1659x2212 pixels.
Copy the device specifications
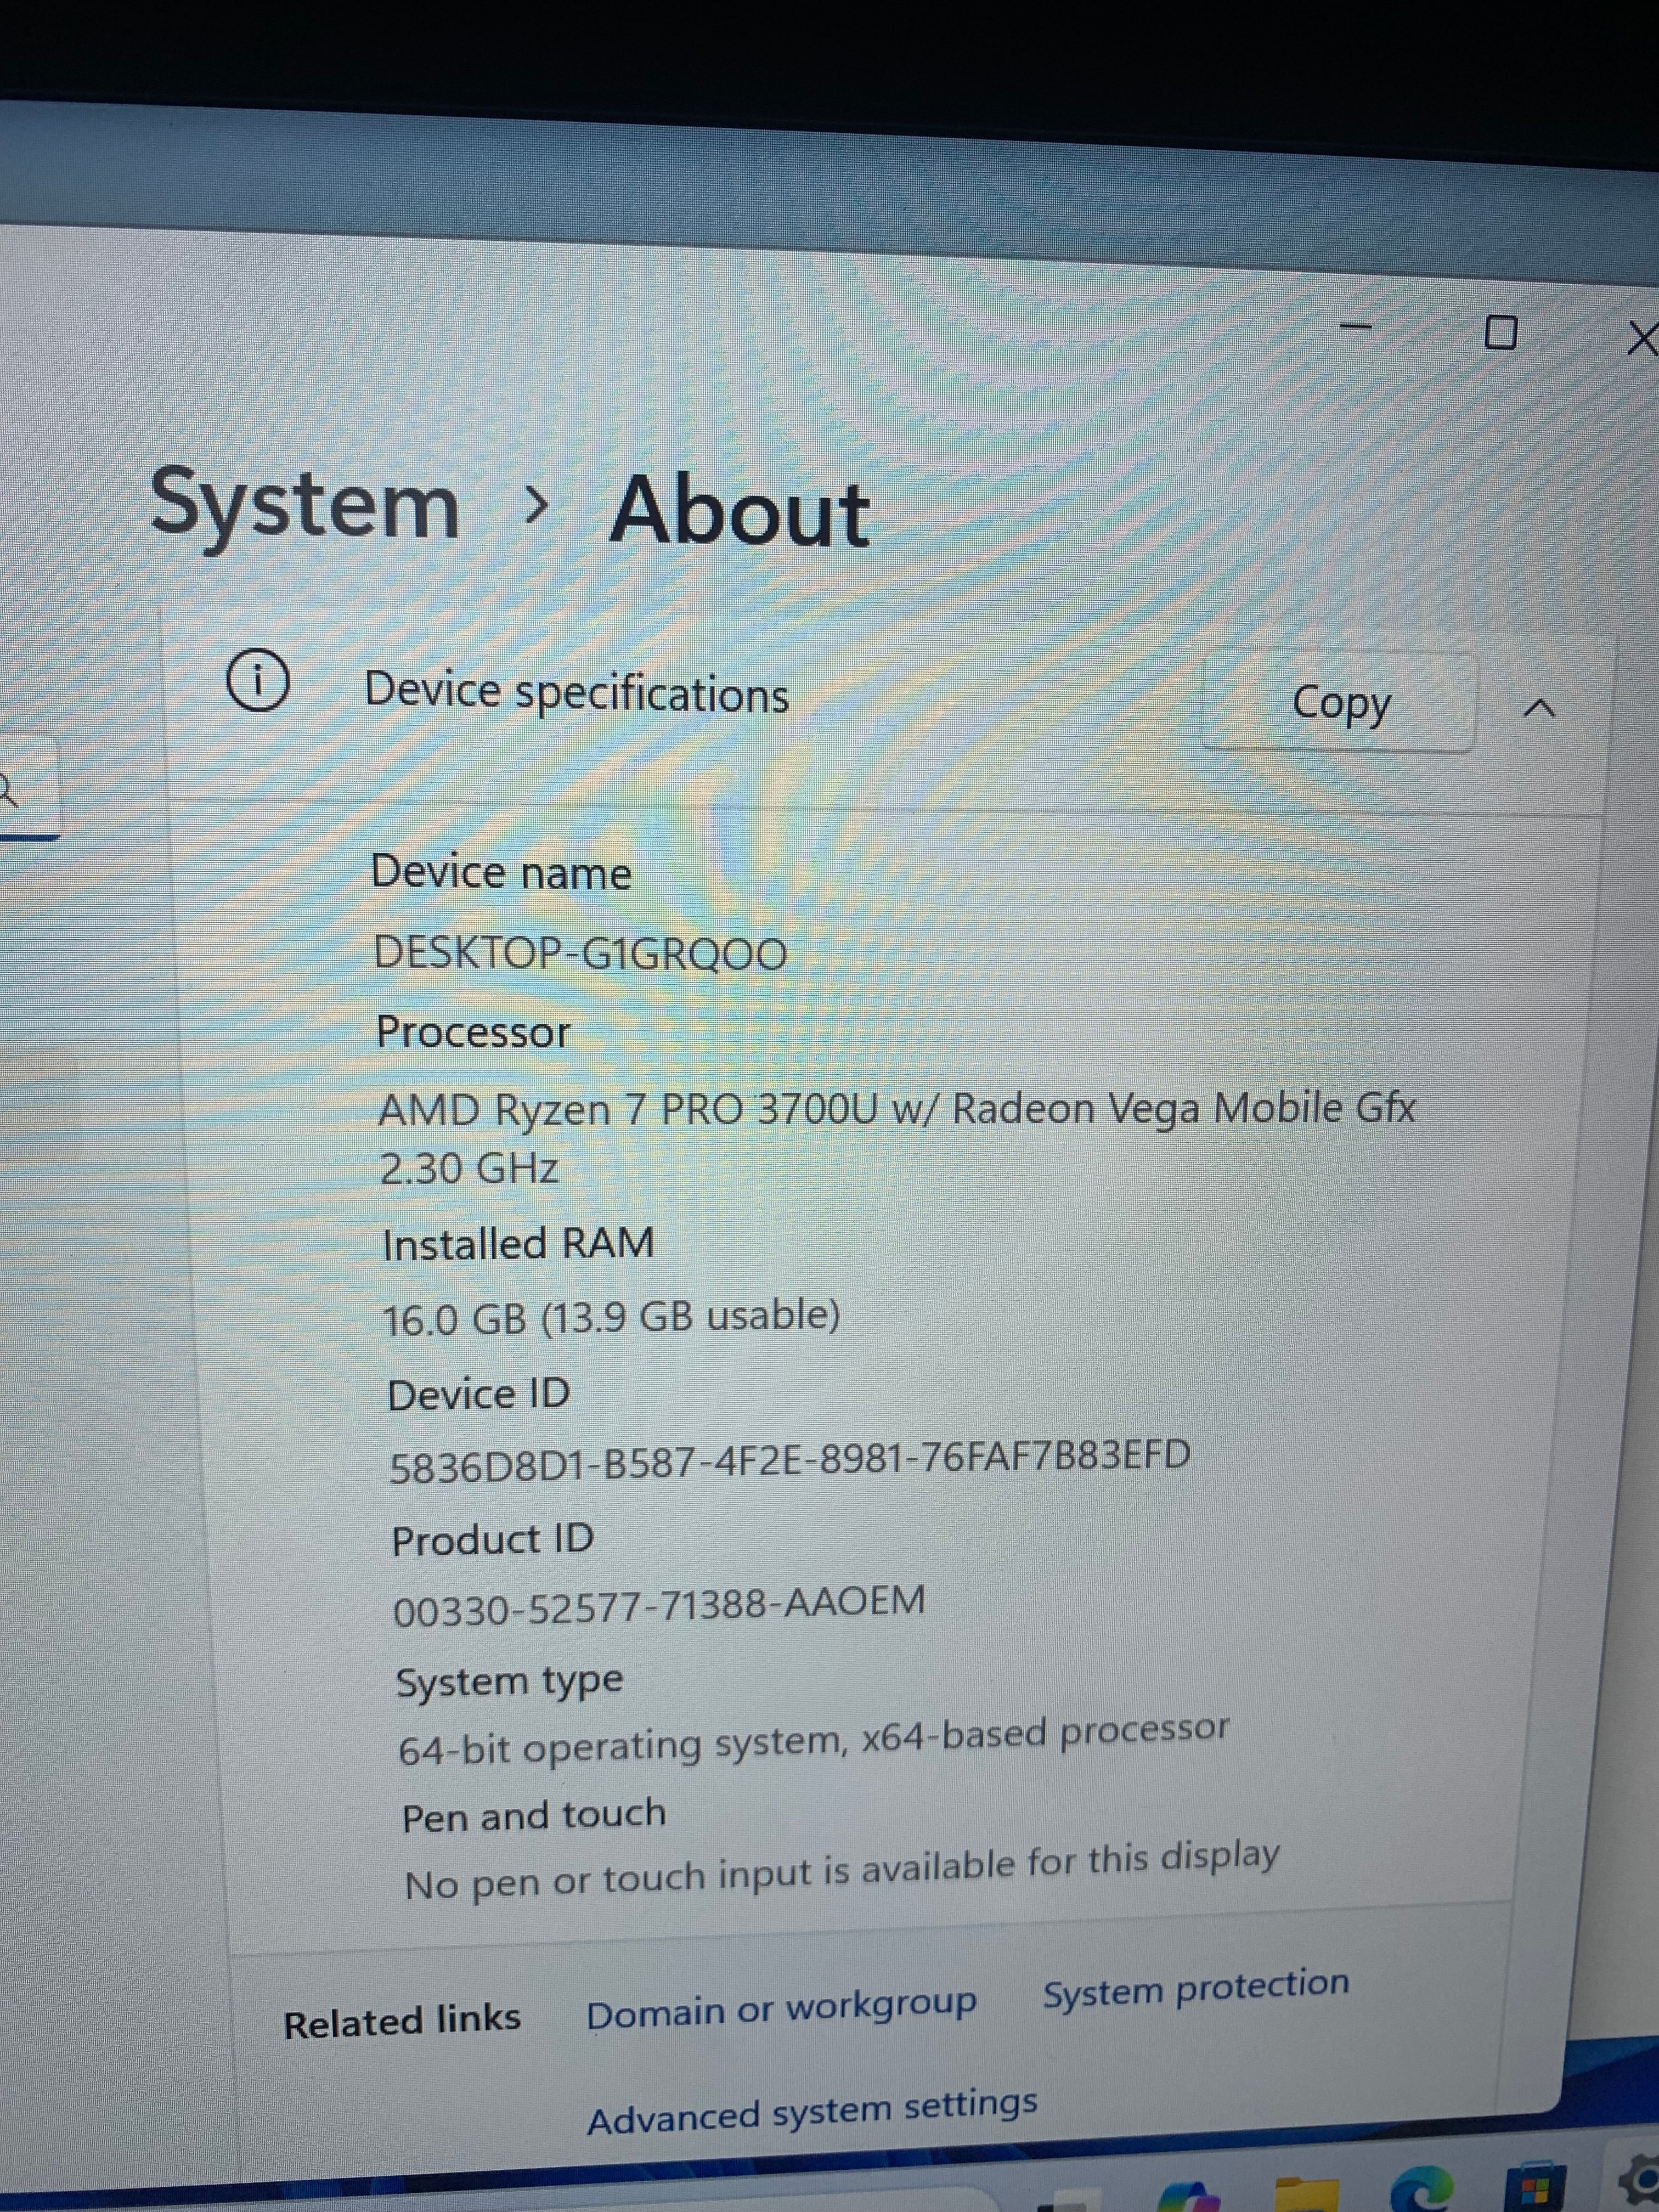click(1339, 703)
